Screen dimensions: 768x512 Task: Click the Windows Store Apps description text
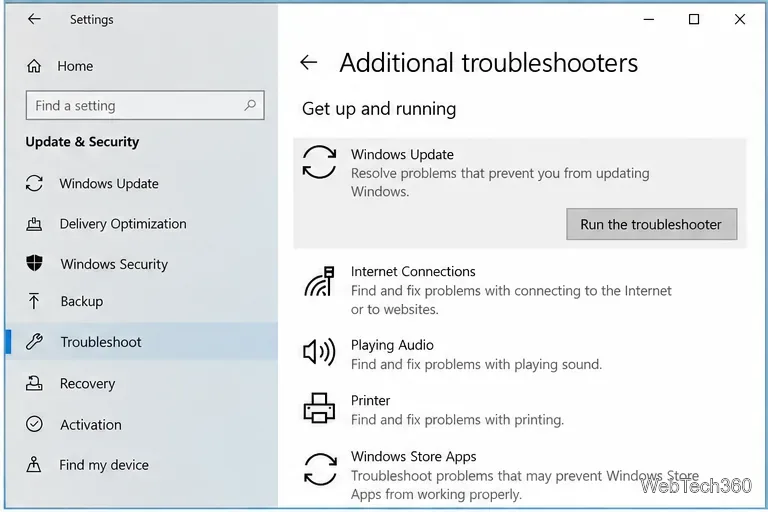tap(525, 485)
